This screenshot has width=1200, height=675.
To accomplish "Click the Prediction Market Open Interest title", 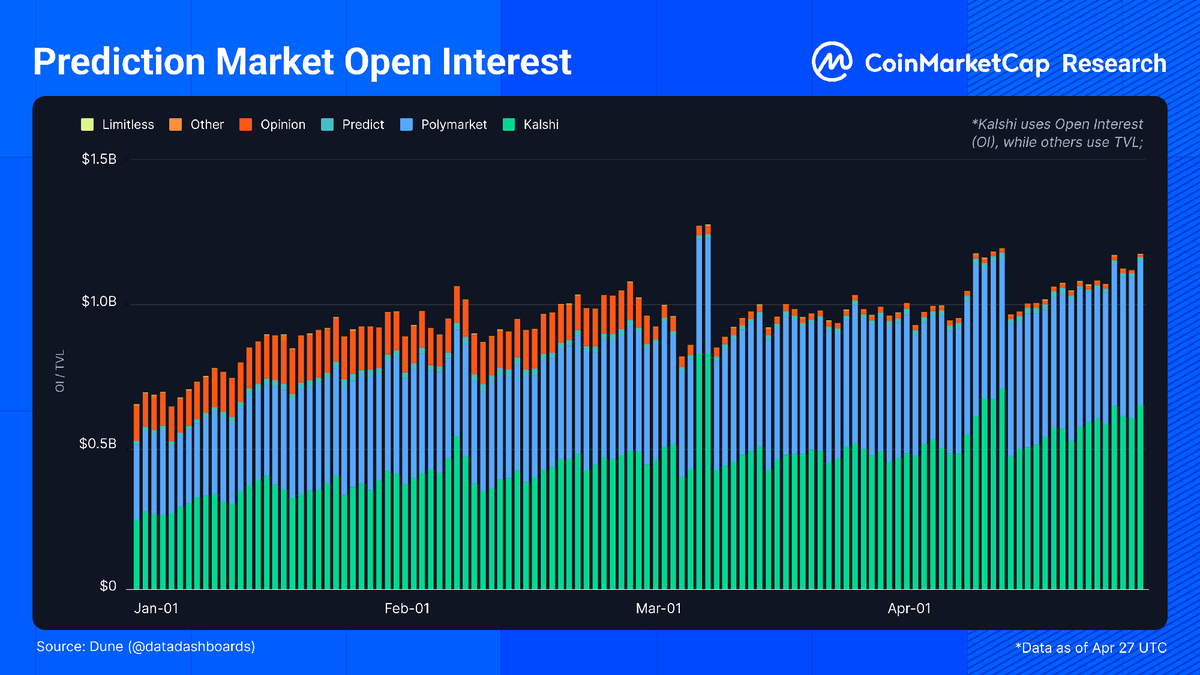I will coord(303,62).
